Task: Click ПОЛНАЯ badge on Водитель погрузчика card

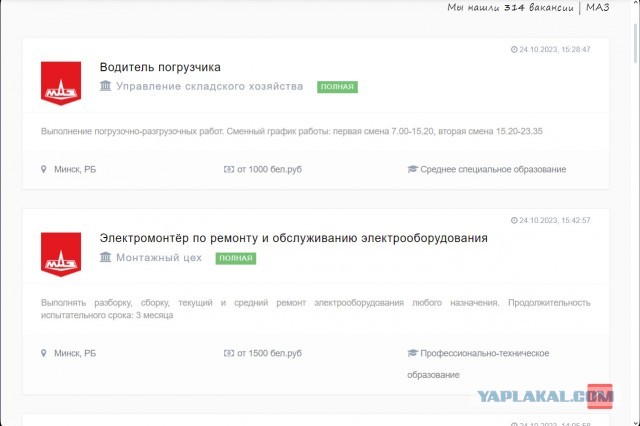Action: pyautogui.click(x=337, y=87)
